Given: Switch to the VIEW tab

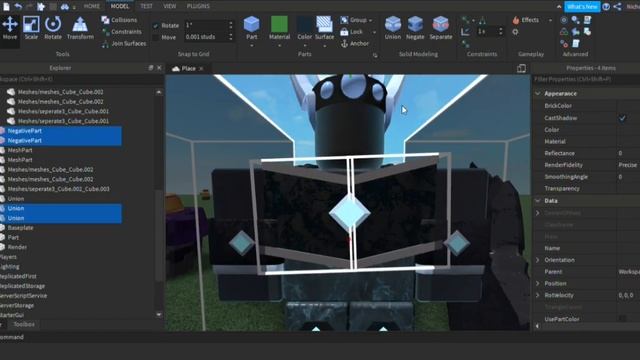Looking at the screenshot, I should pyautogui.click(x=170, y=6).
